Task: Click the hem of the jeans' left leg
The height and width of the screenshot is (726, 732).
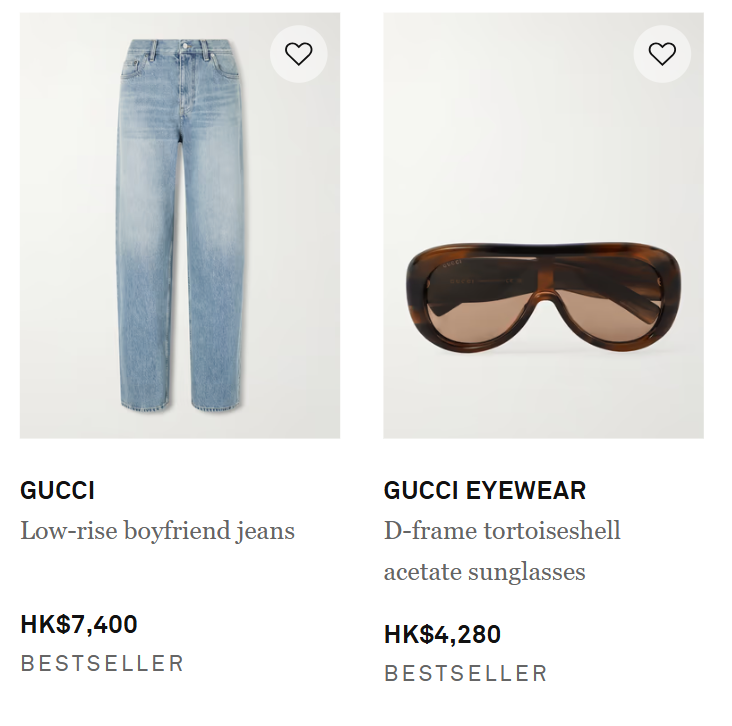Action: [145, 405]
